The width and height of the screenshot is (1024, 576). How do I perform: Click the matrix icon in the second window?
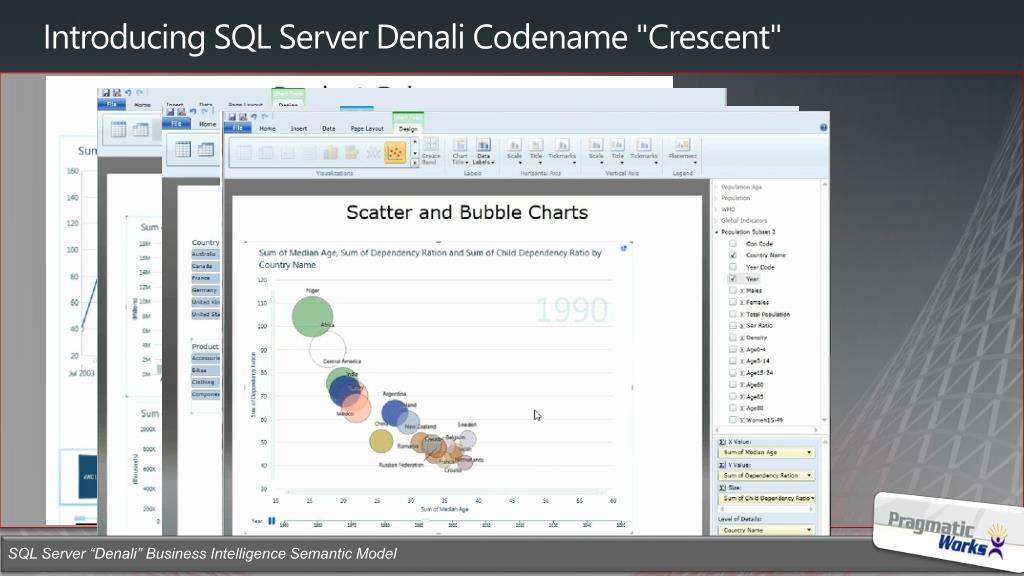pyautogui.click(x=140, y=129)
